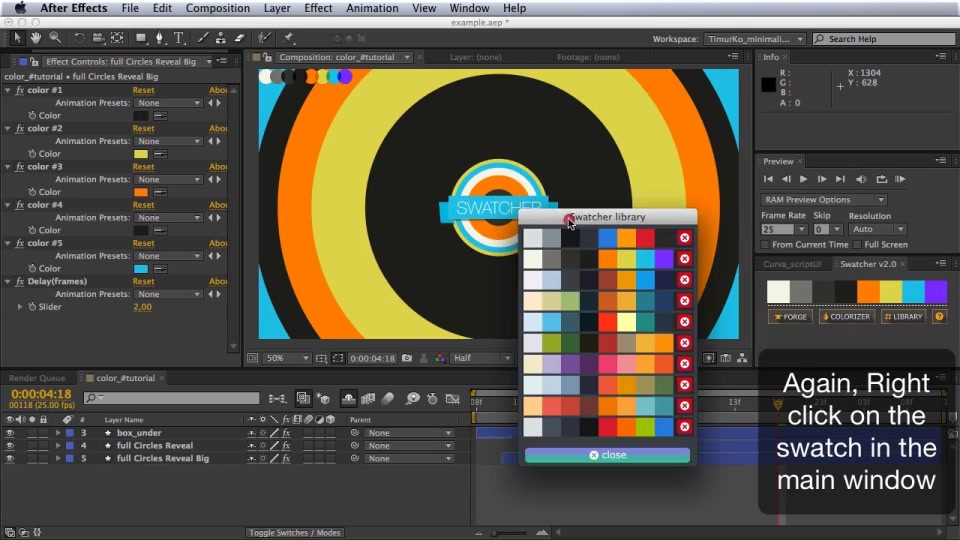Jump to first frame in Preview

coord(768,179)
